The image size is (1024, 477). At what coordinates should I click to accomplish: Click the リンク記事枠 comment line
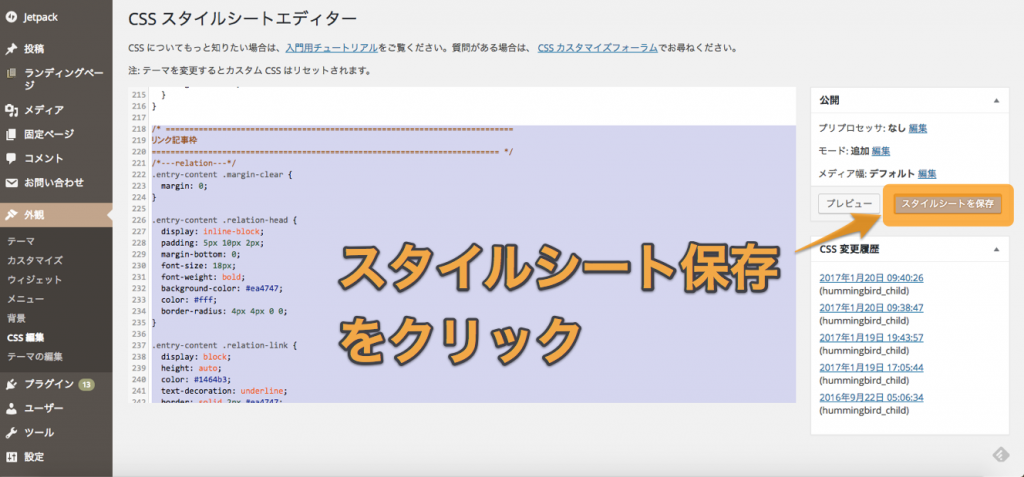(x=173, y=140)
